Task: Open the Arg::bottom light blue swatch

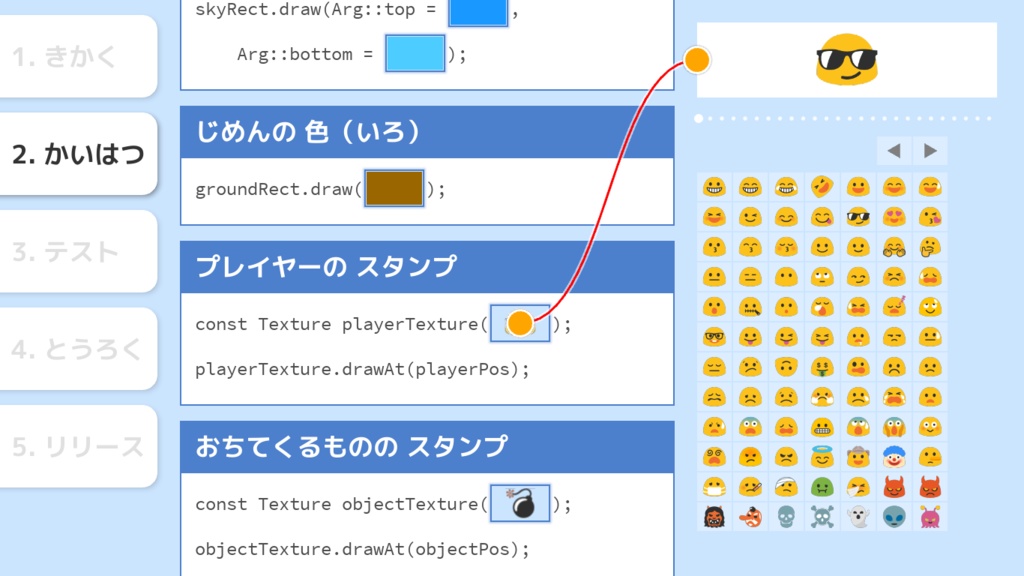Action: click(x=415, y=54)
